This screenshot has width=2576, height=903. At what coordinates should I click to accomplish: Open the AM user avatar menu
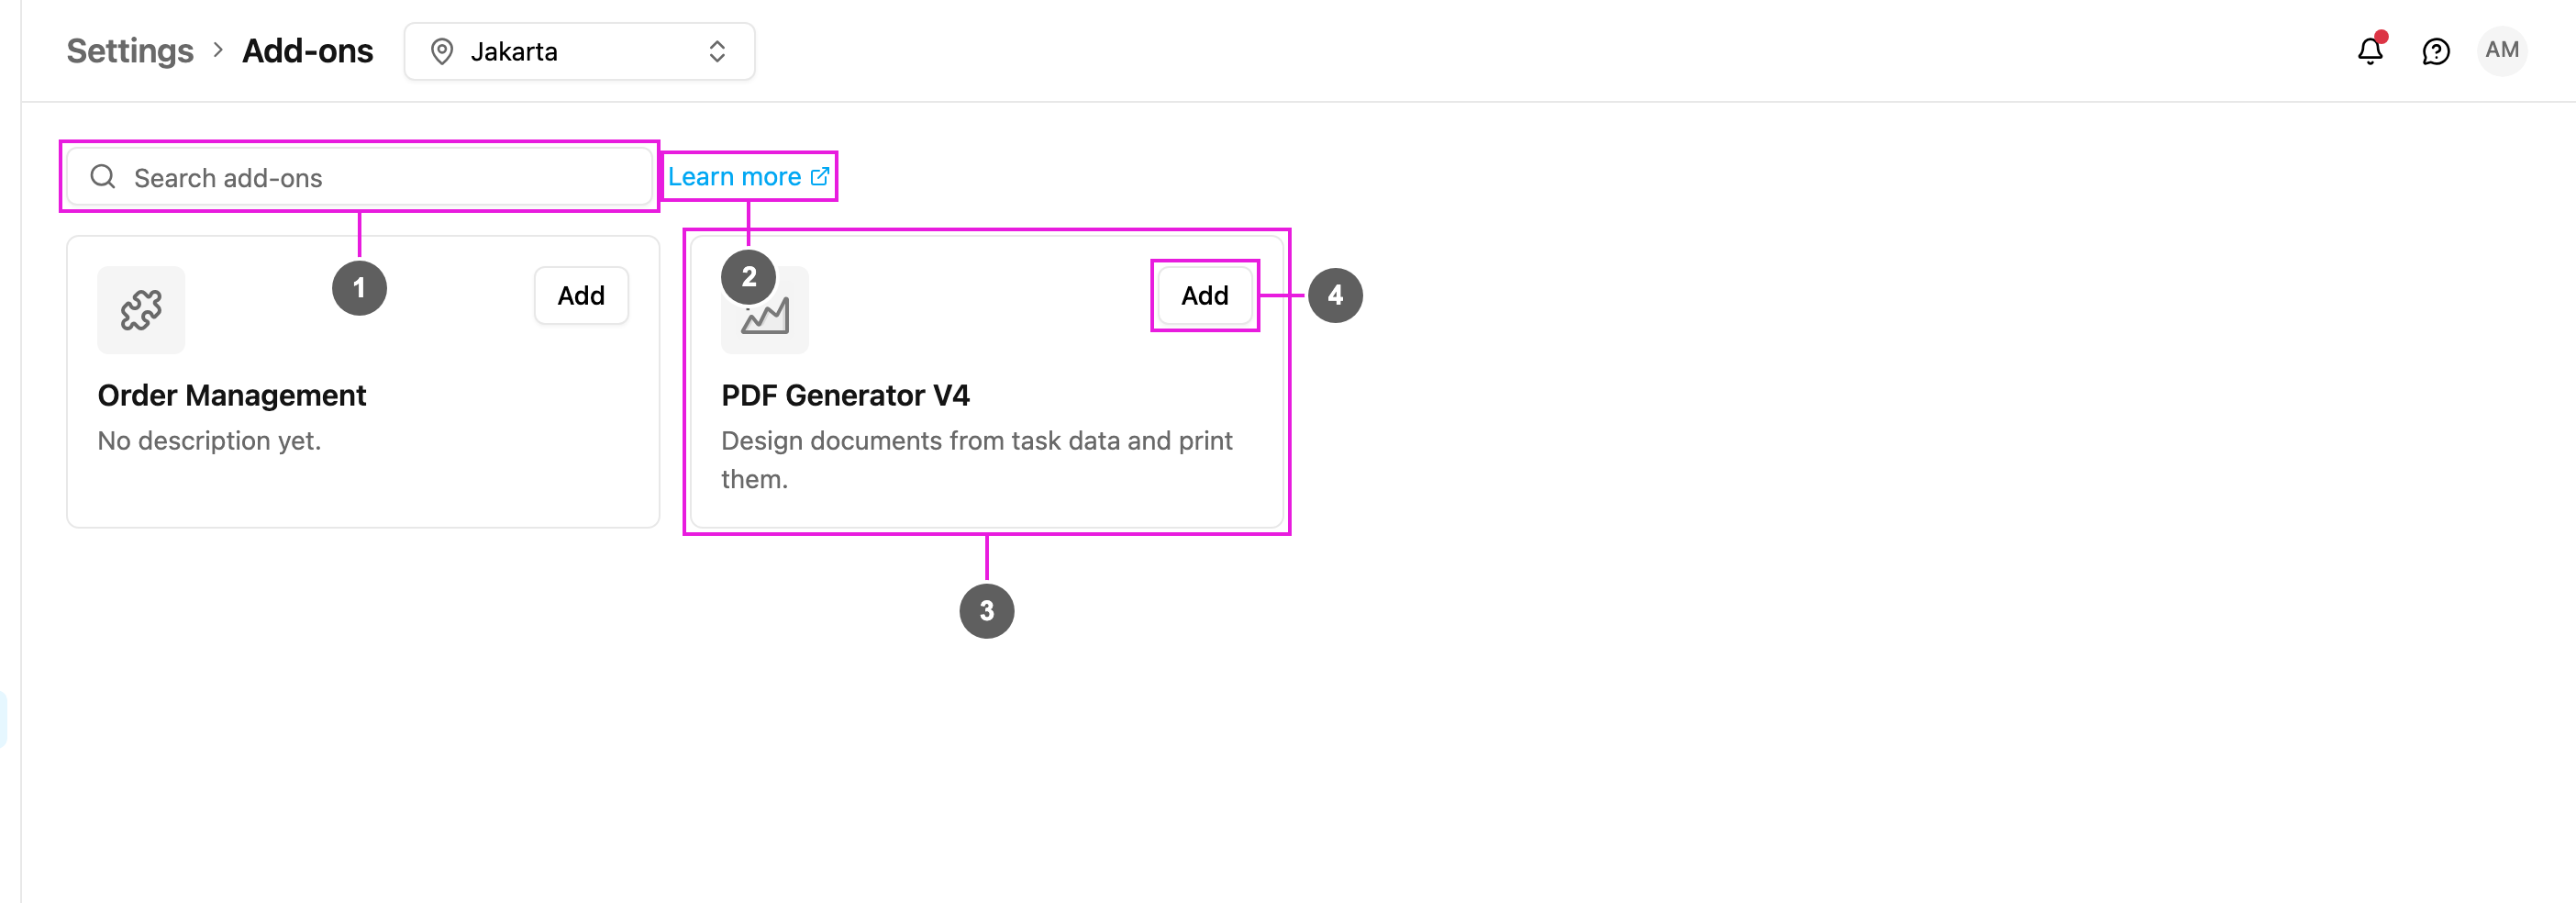coord(2502,50)
